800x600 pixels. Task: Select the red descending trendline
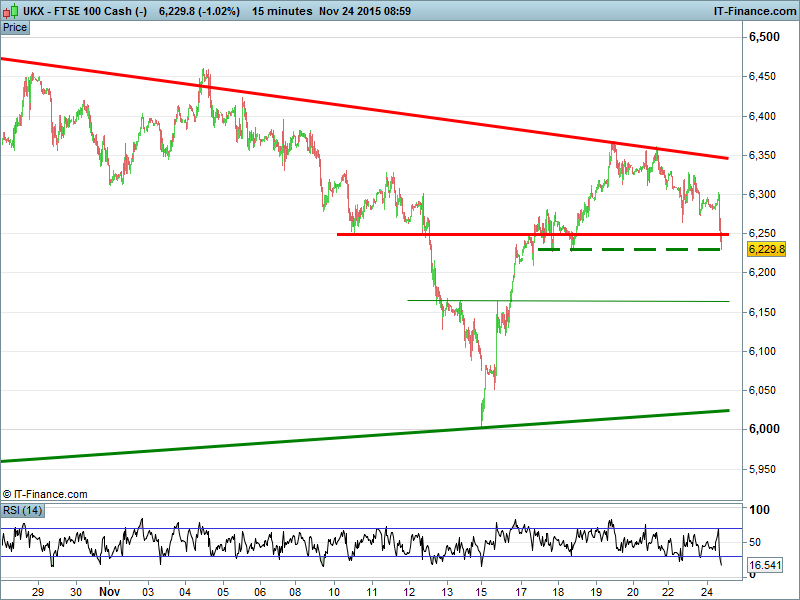400,109
